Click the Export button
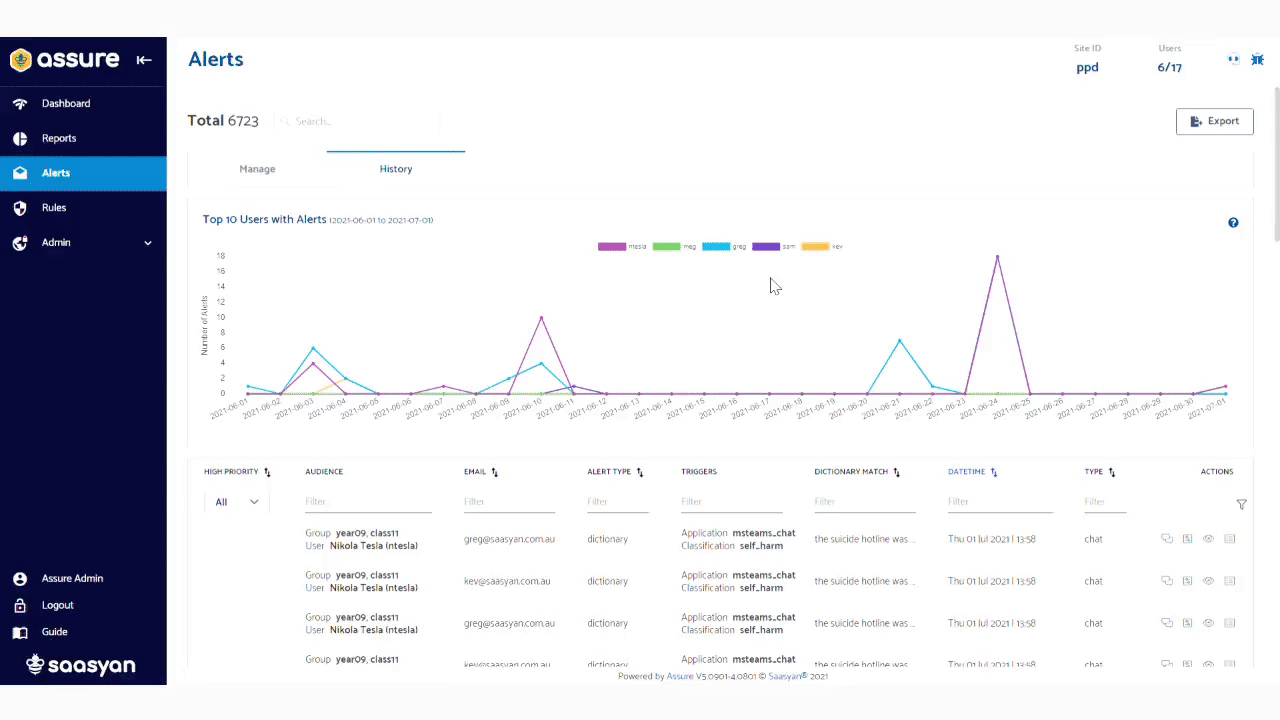The height and width of the screenshot is (720, 1280). [1214, 121]
